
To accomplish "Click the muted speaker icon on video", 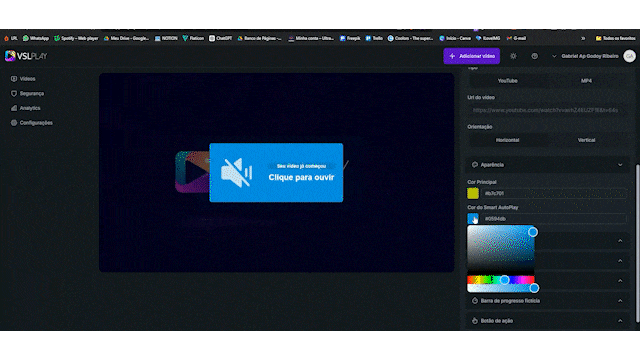I will (237, 173).
